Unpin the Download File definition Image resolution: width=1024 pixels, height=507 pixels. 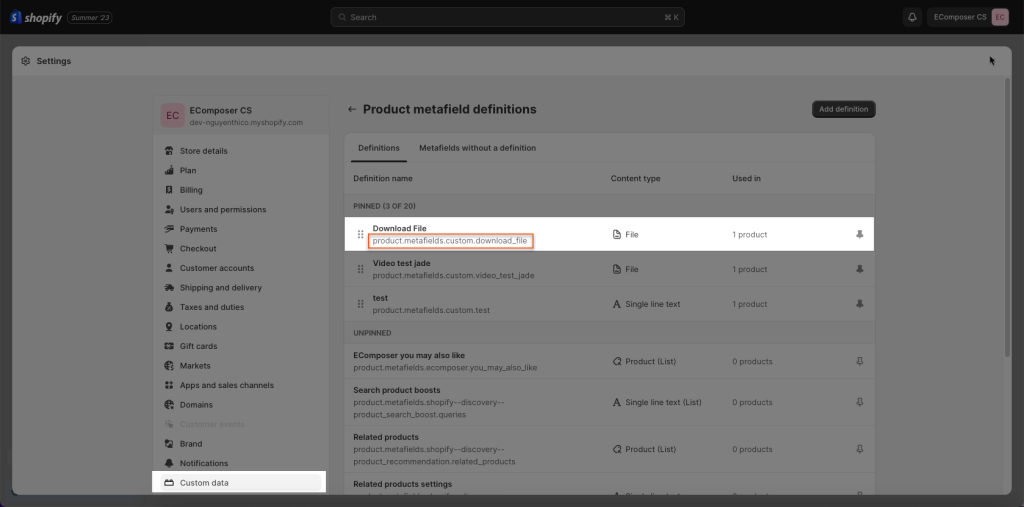click(859, 234)
